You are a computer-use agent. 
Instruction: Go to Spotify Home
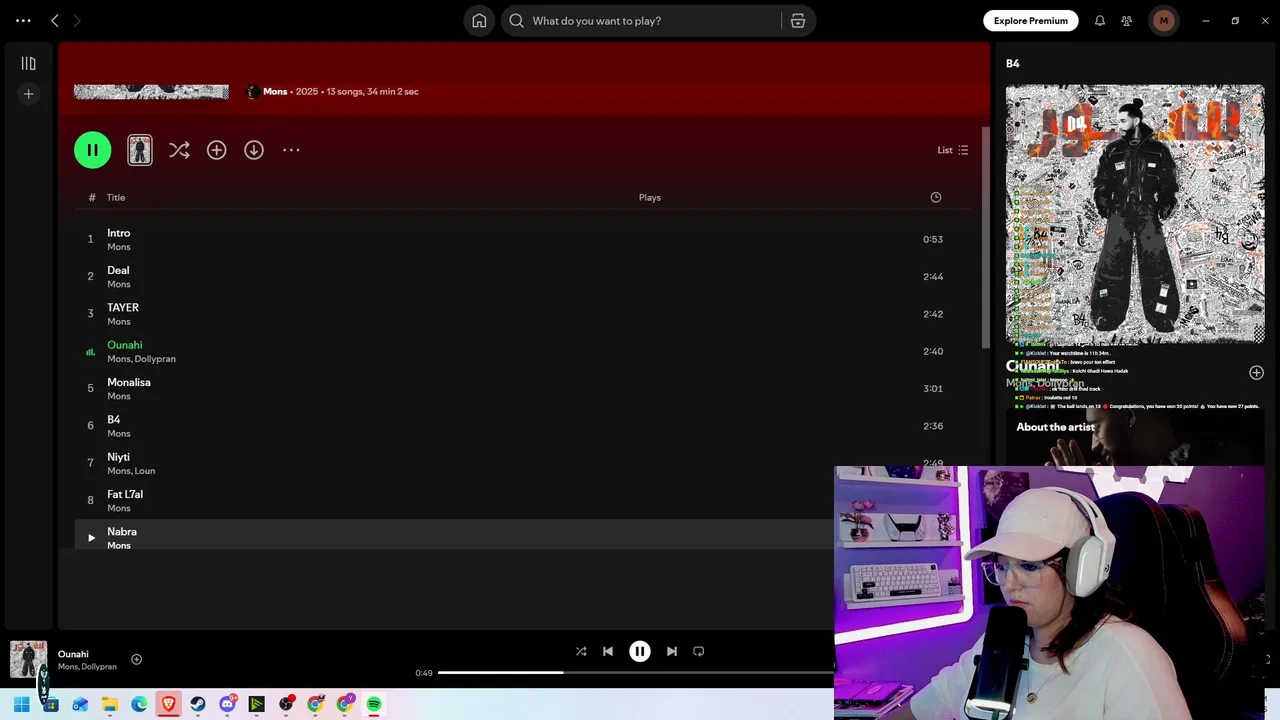click(479, 21)
